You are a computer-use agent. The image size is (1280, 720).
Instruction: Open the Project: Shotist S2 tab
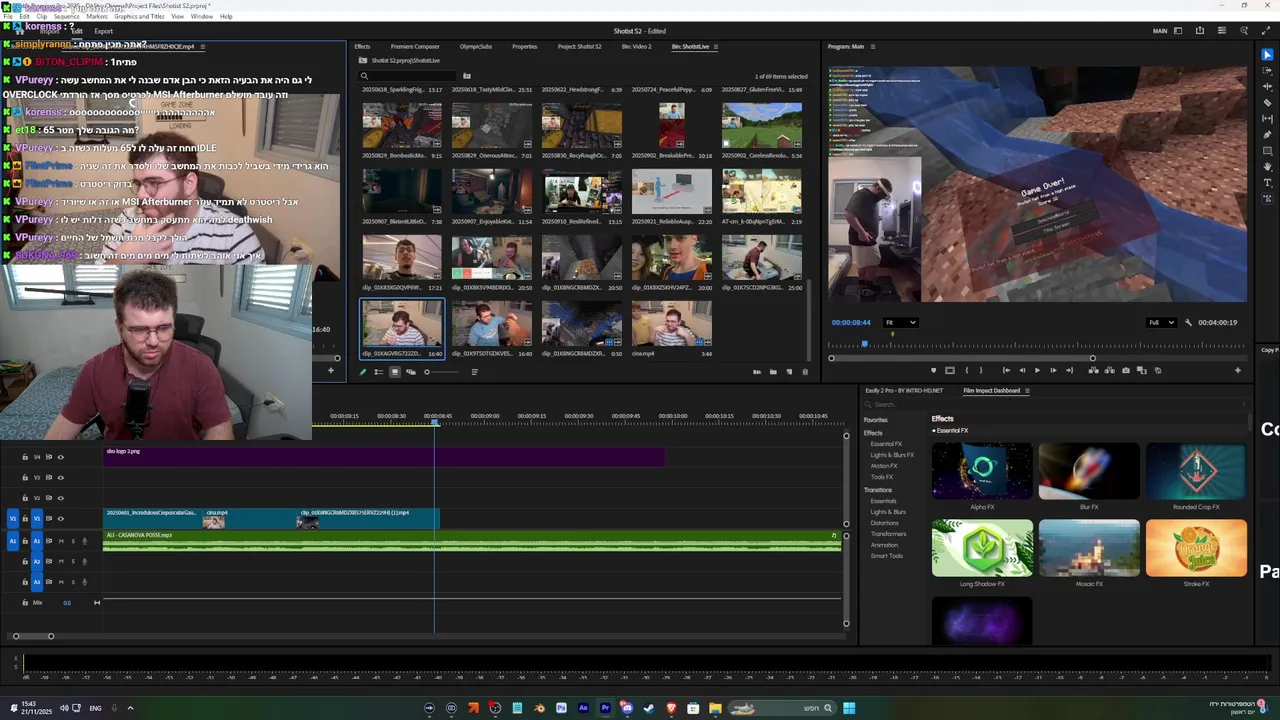pyautogui.click(x=580, y=47)
